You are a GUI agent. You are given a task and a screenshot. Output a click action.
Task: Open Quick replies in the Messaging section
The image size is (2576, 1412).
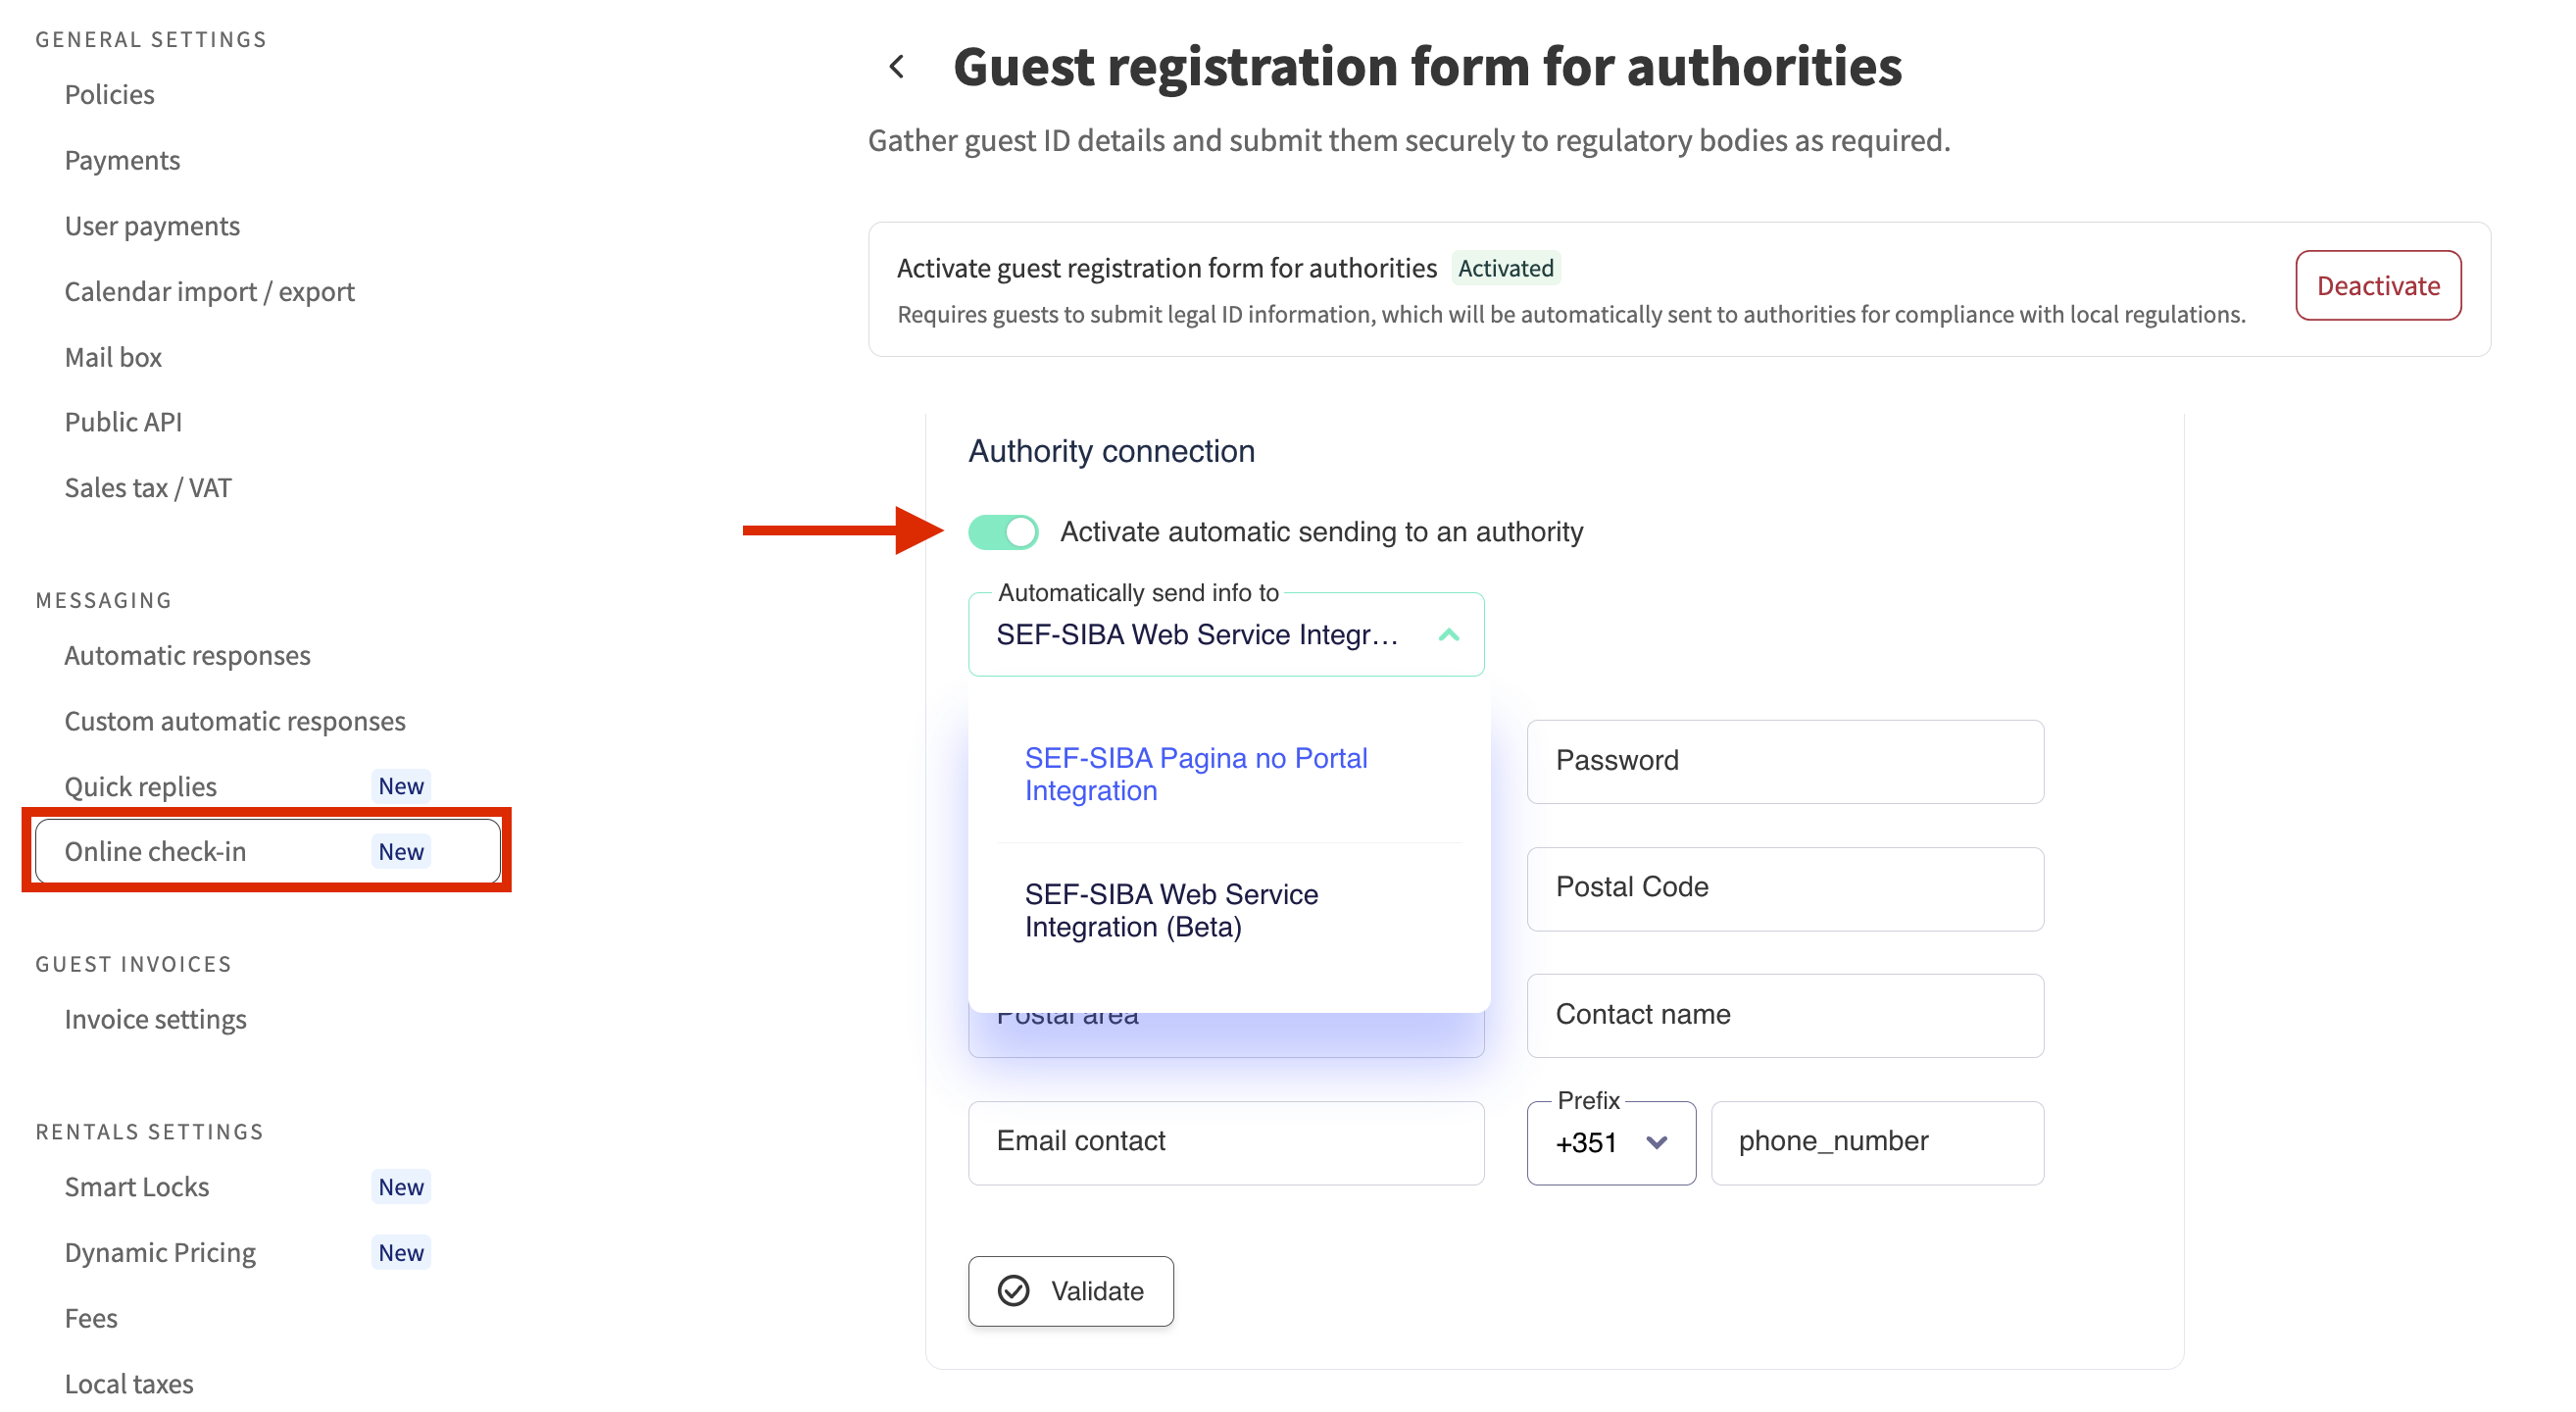coord(140,786)
